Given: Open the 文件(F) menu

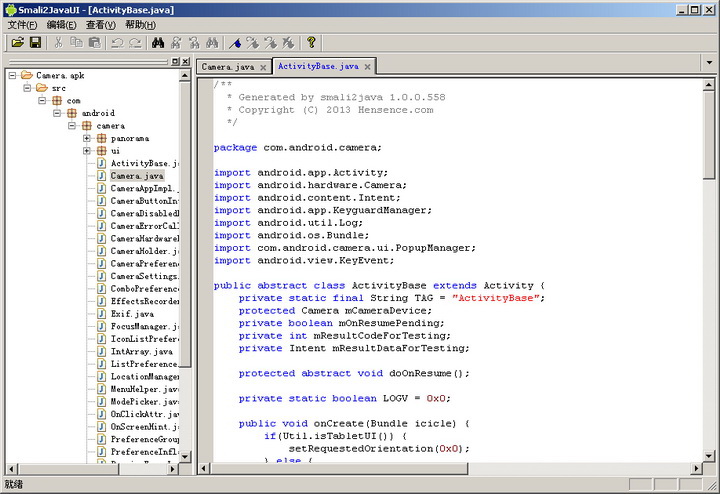Looking at the screenshot, I should [22, 24].
